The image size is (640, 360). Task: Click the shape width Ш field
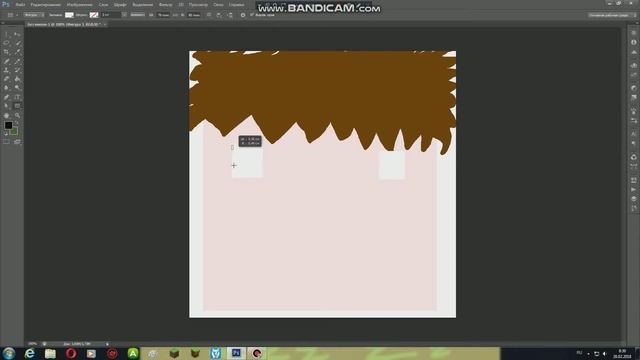(163, 15)
